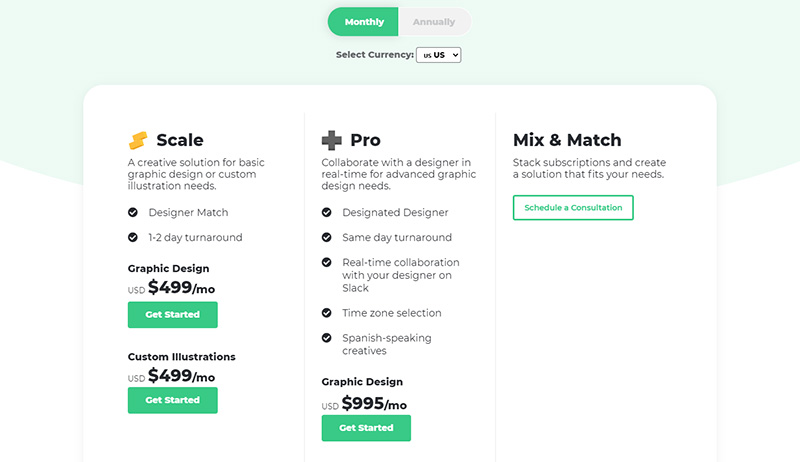Screen dimensions: 800x462
Task: Click Schedule a Consultation button
Action: coord(573,208)
